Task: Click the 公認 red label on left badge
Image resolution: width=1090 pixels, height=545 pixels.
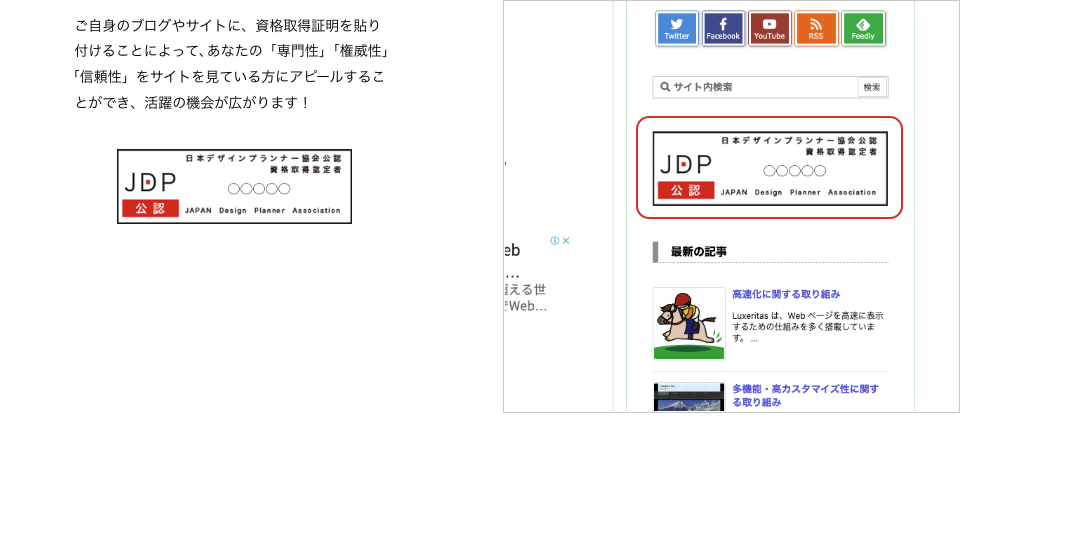Action: pyautogui.click(x=151, y=209)
